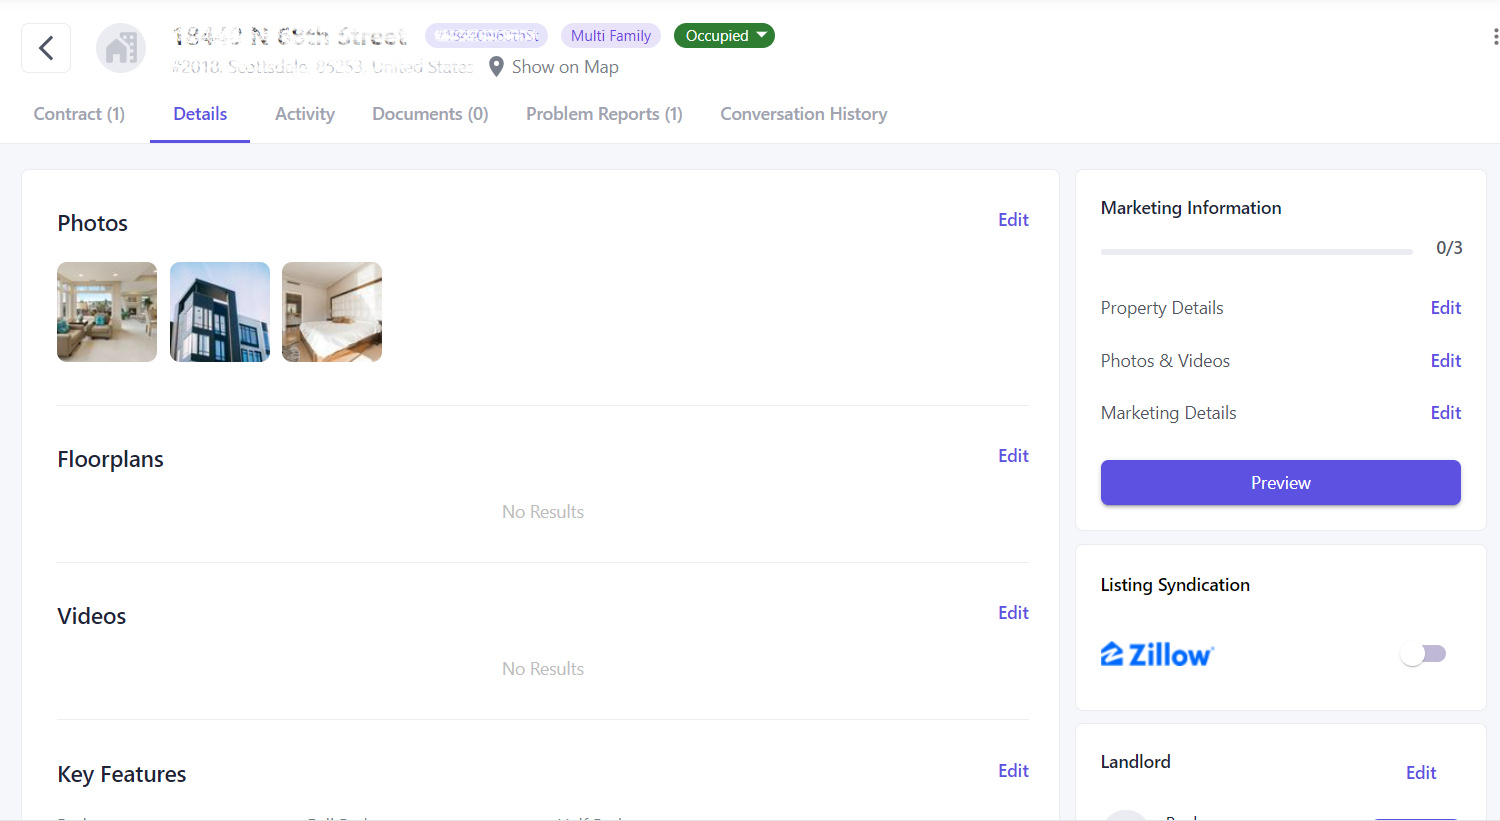Click the back arrow to return
The height and width of the screenshot is (821, 1500).
tap(45, 47)
